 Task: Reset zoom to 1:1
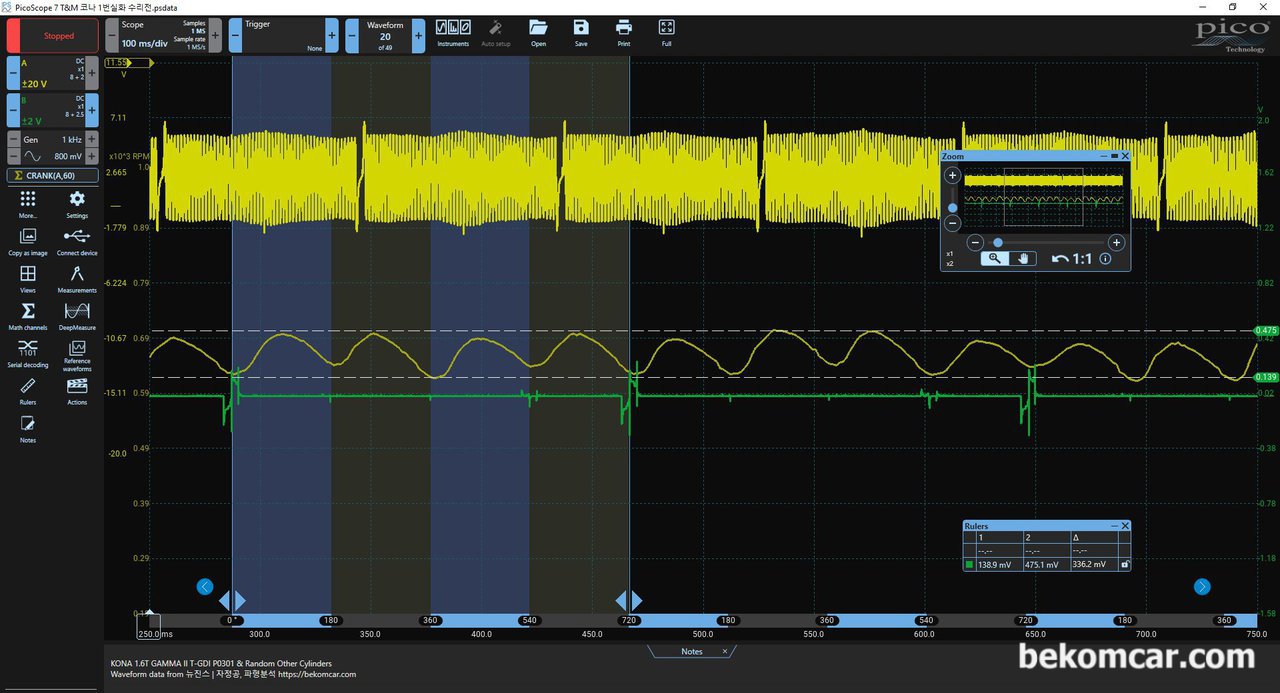click(1082, 259)
